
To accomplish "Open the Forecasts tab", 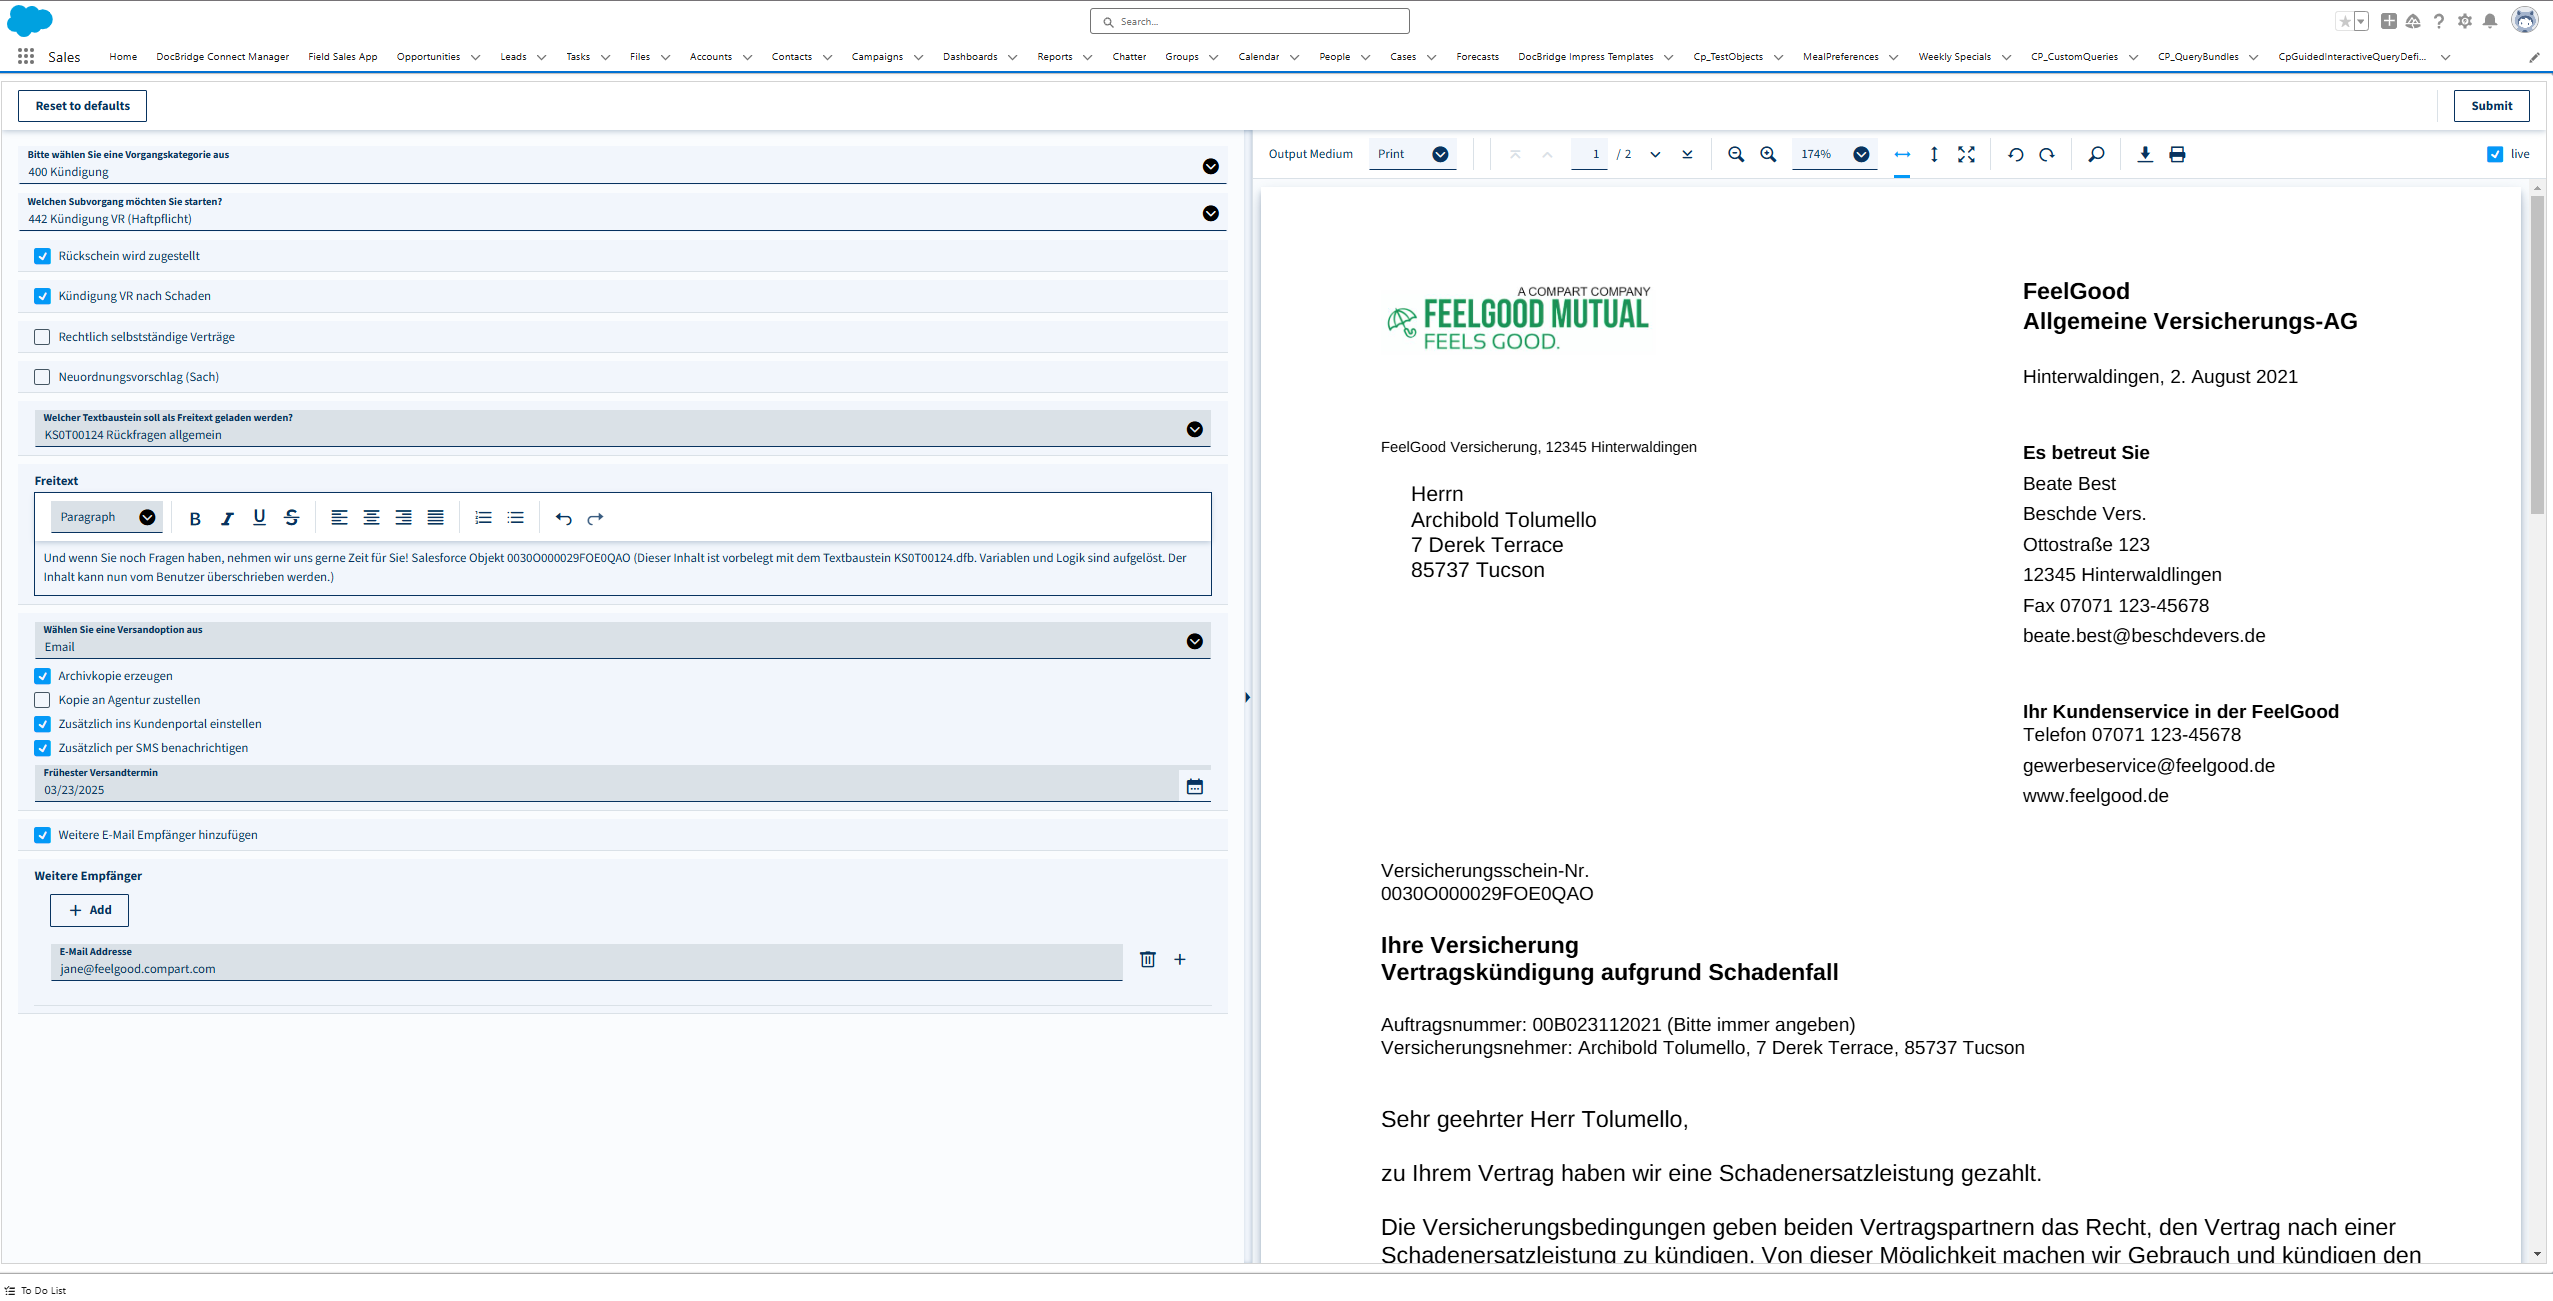I will pyautogui.click(x=1477, y=57).
